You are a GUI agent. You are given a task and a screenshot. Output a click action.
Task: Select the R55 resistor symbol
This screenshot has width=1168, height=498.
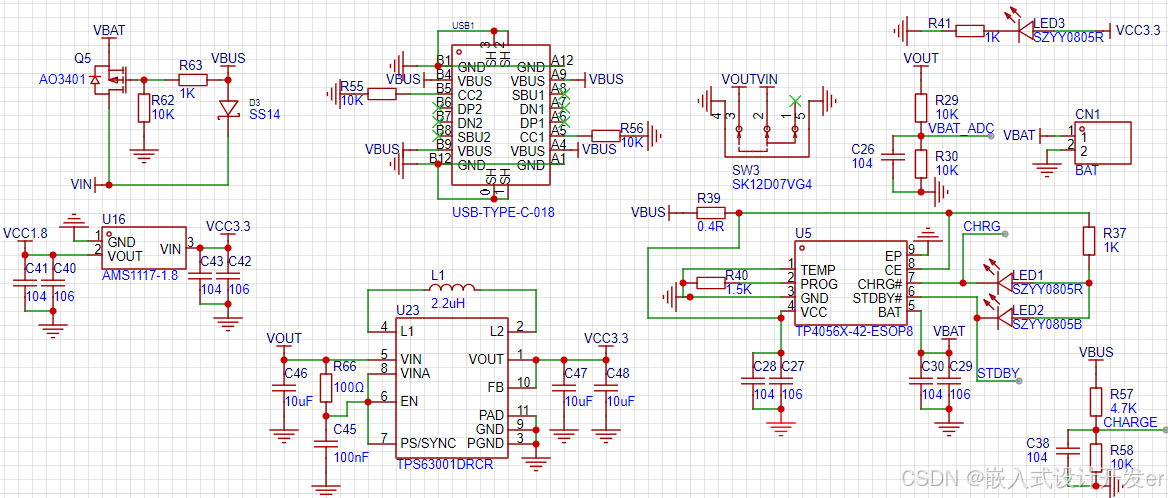[382, 94]
